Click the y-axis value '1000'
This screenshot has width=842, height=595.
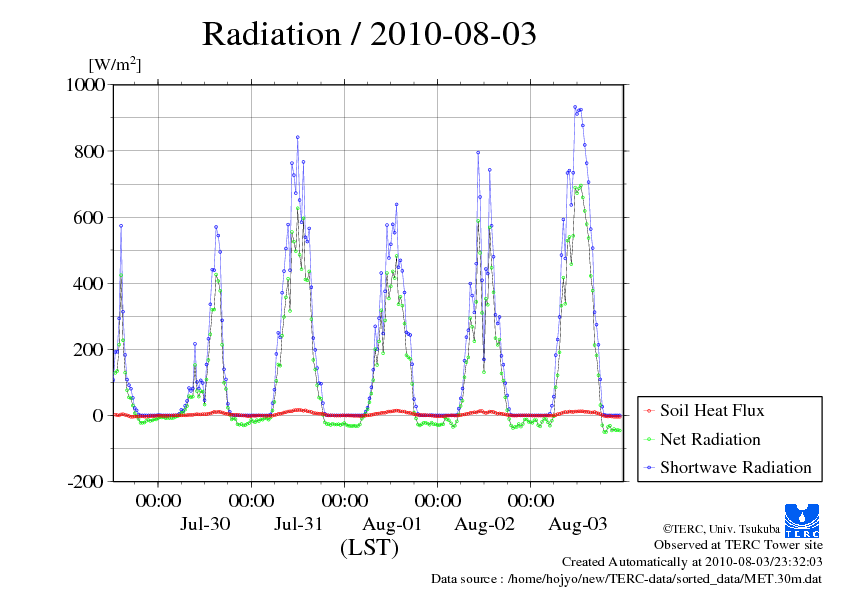pos(85,84)
